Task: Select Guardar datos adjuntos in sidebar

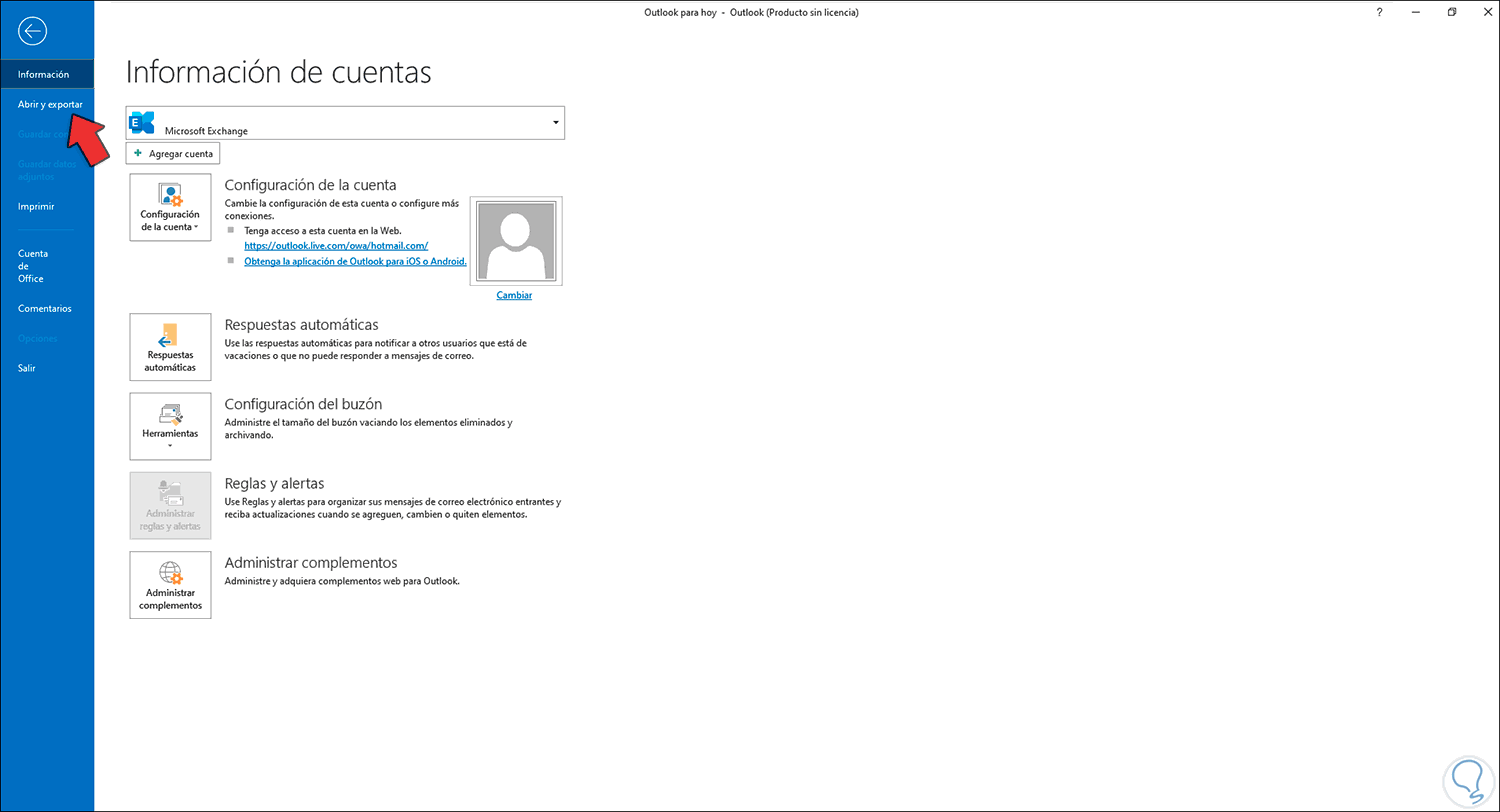Action: 47,170
